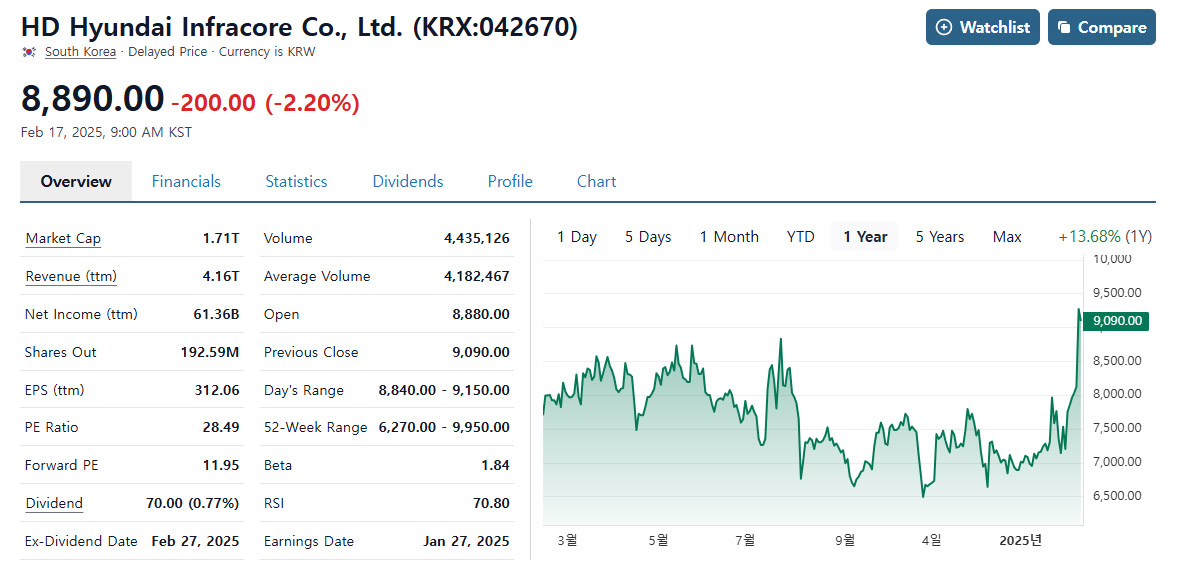
Task: Click the Ex-Dividend Date Feb 27, 2025
Action: click(x=195, y=541)
